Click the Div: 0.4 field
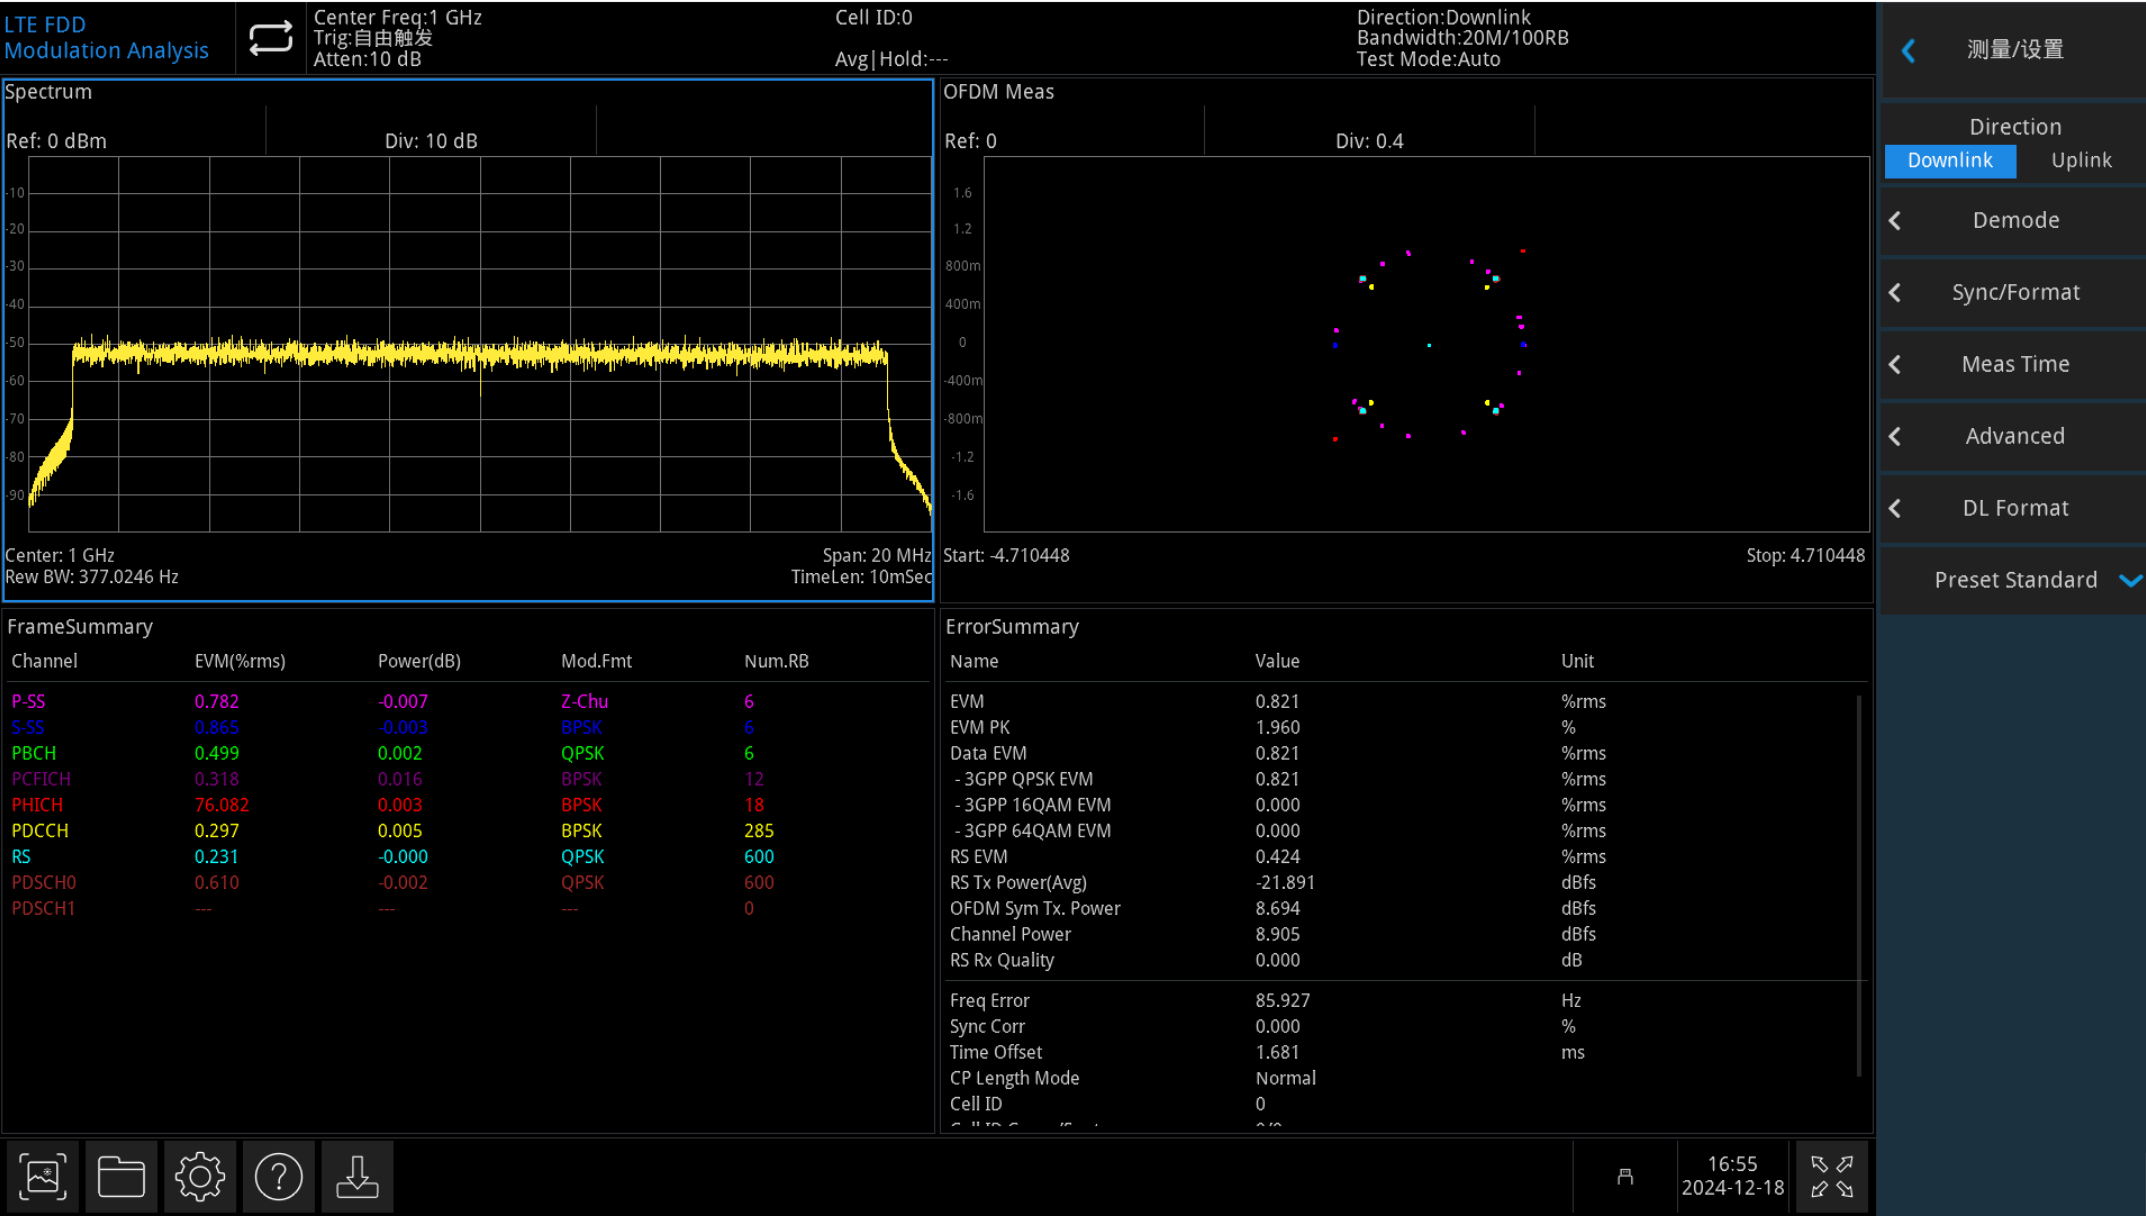The width and height of the screenshot is (2146, 1216). 1369,141
